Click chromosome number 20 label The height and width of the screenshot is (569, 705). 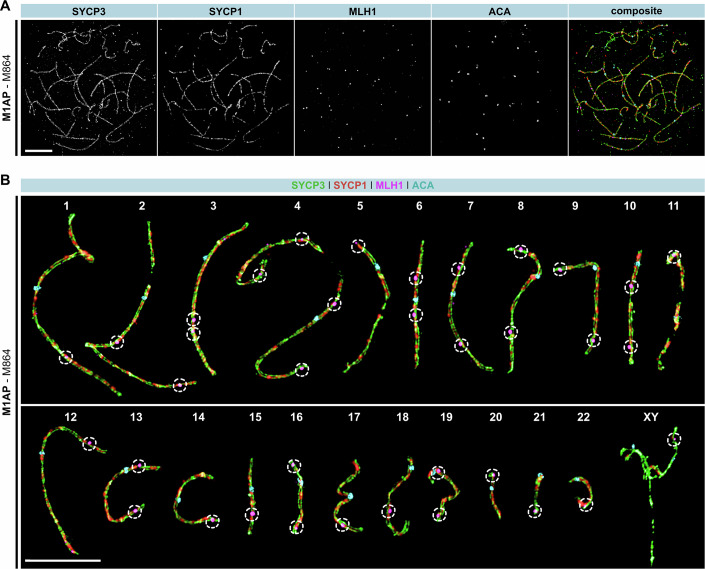click(495, 417)
